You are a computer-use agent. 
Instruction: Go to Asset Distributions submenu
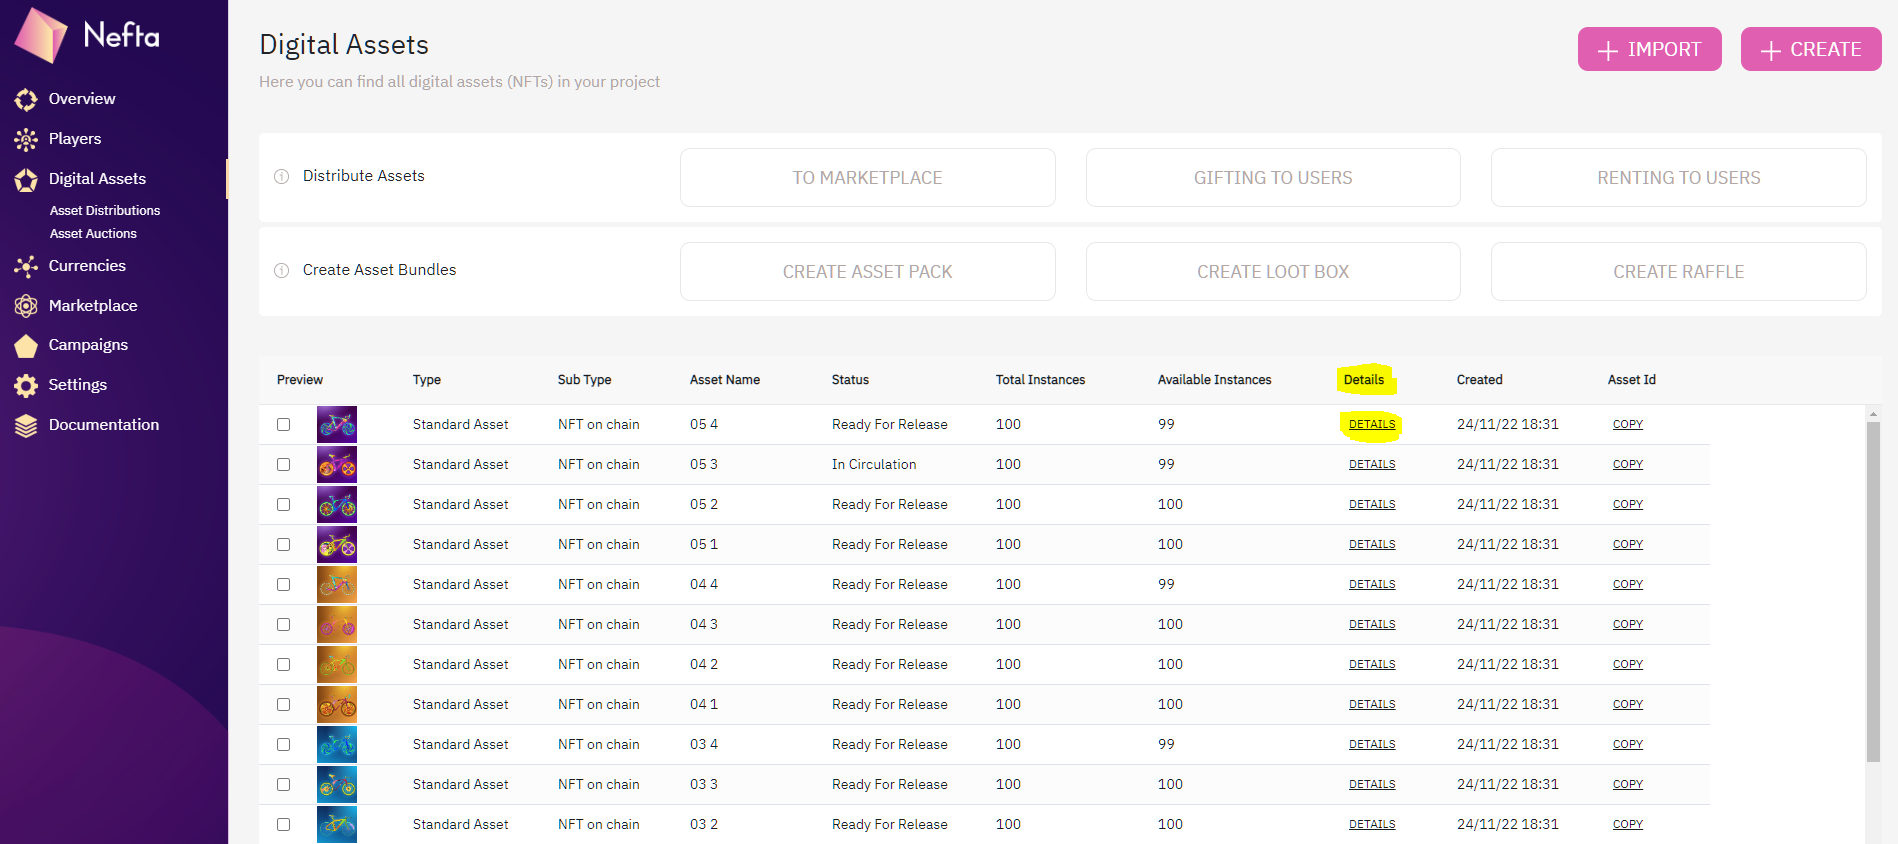(x=105, y=211)
